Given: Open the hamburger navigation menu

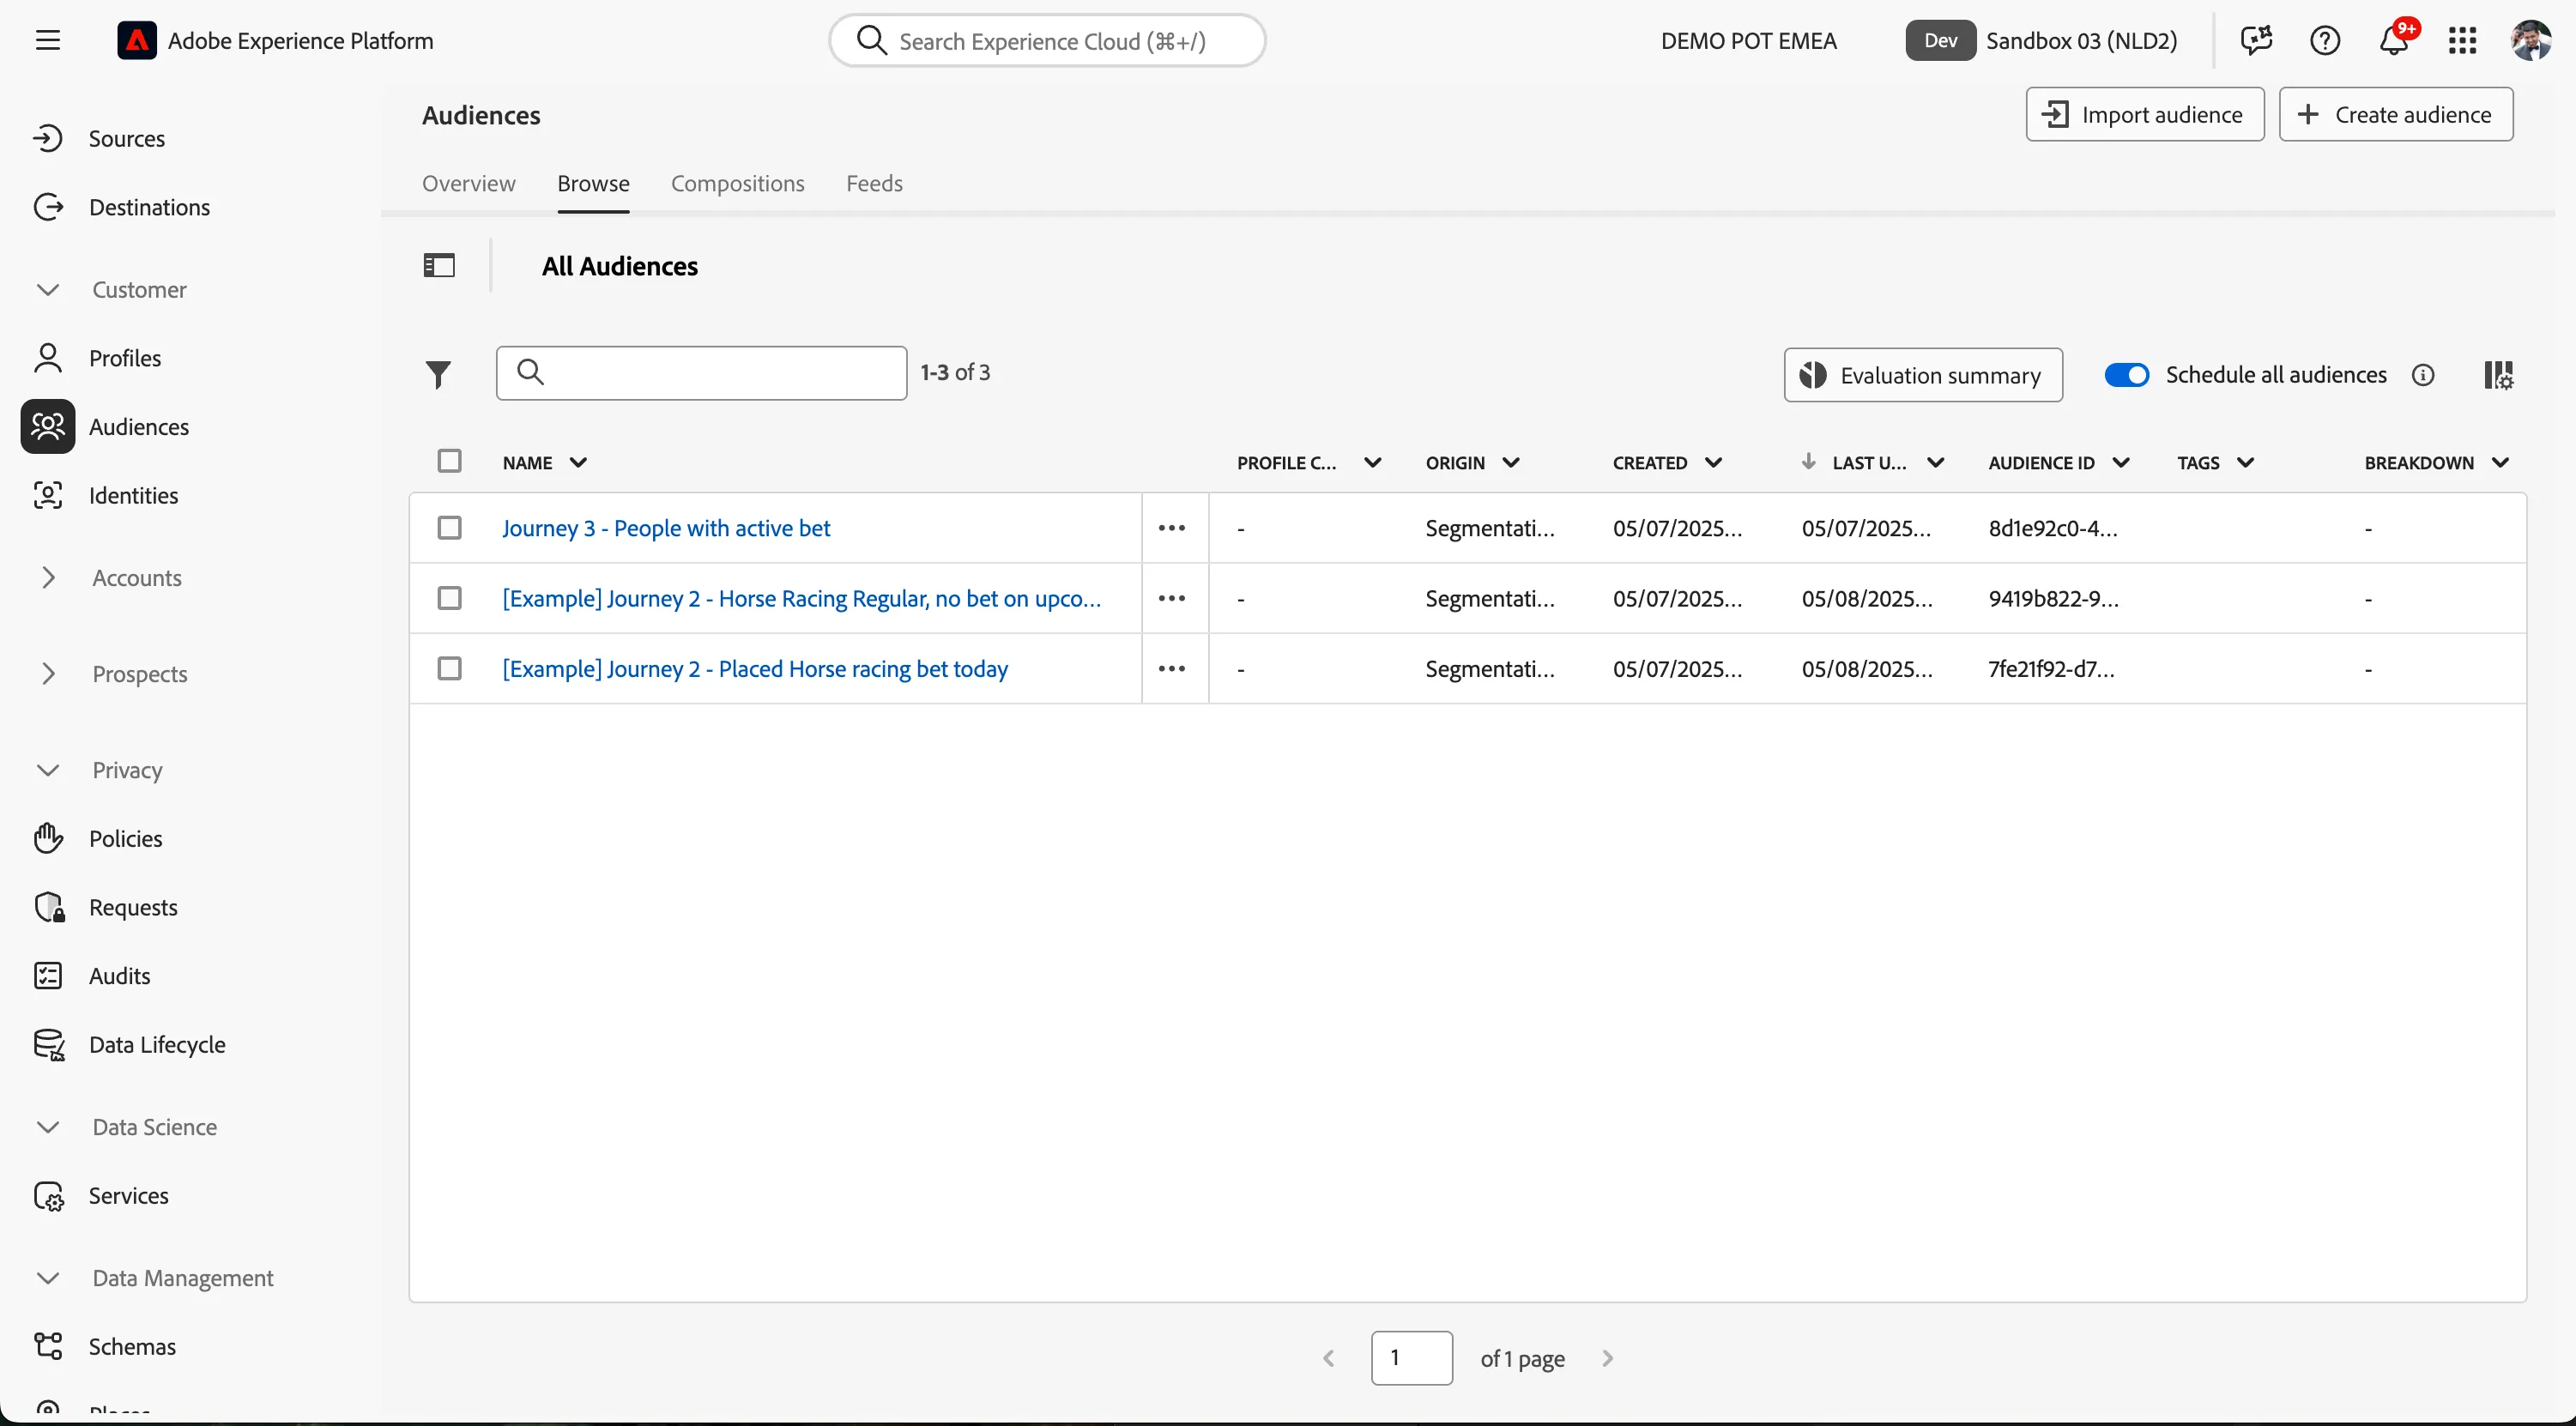Looking at the screenshot, I should [x=47, y=40].
